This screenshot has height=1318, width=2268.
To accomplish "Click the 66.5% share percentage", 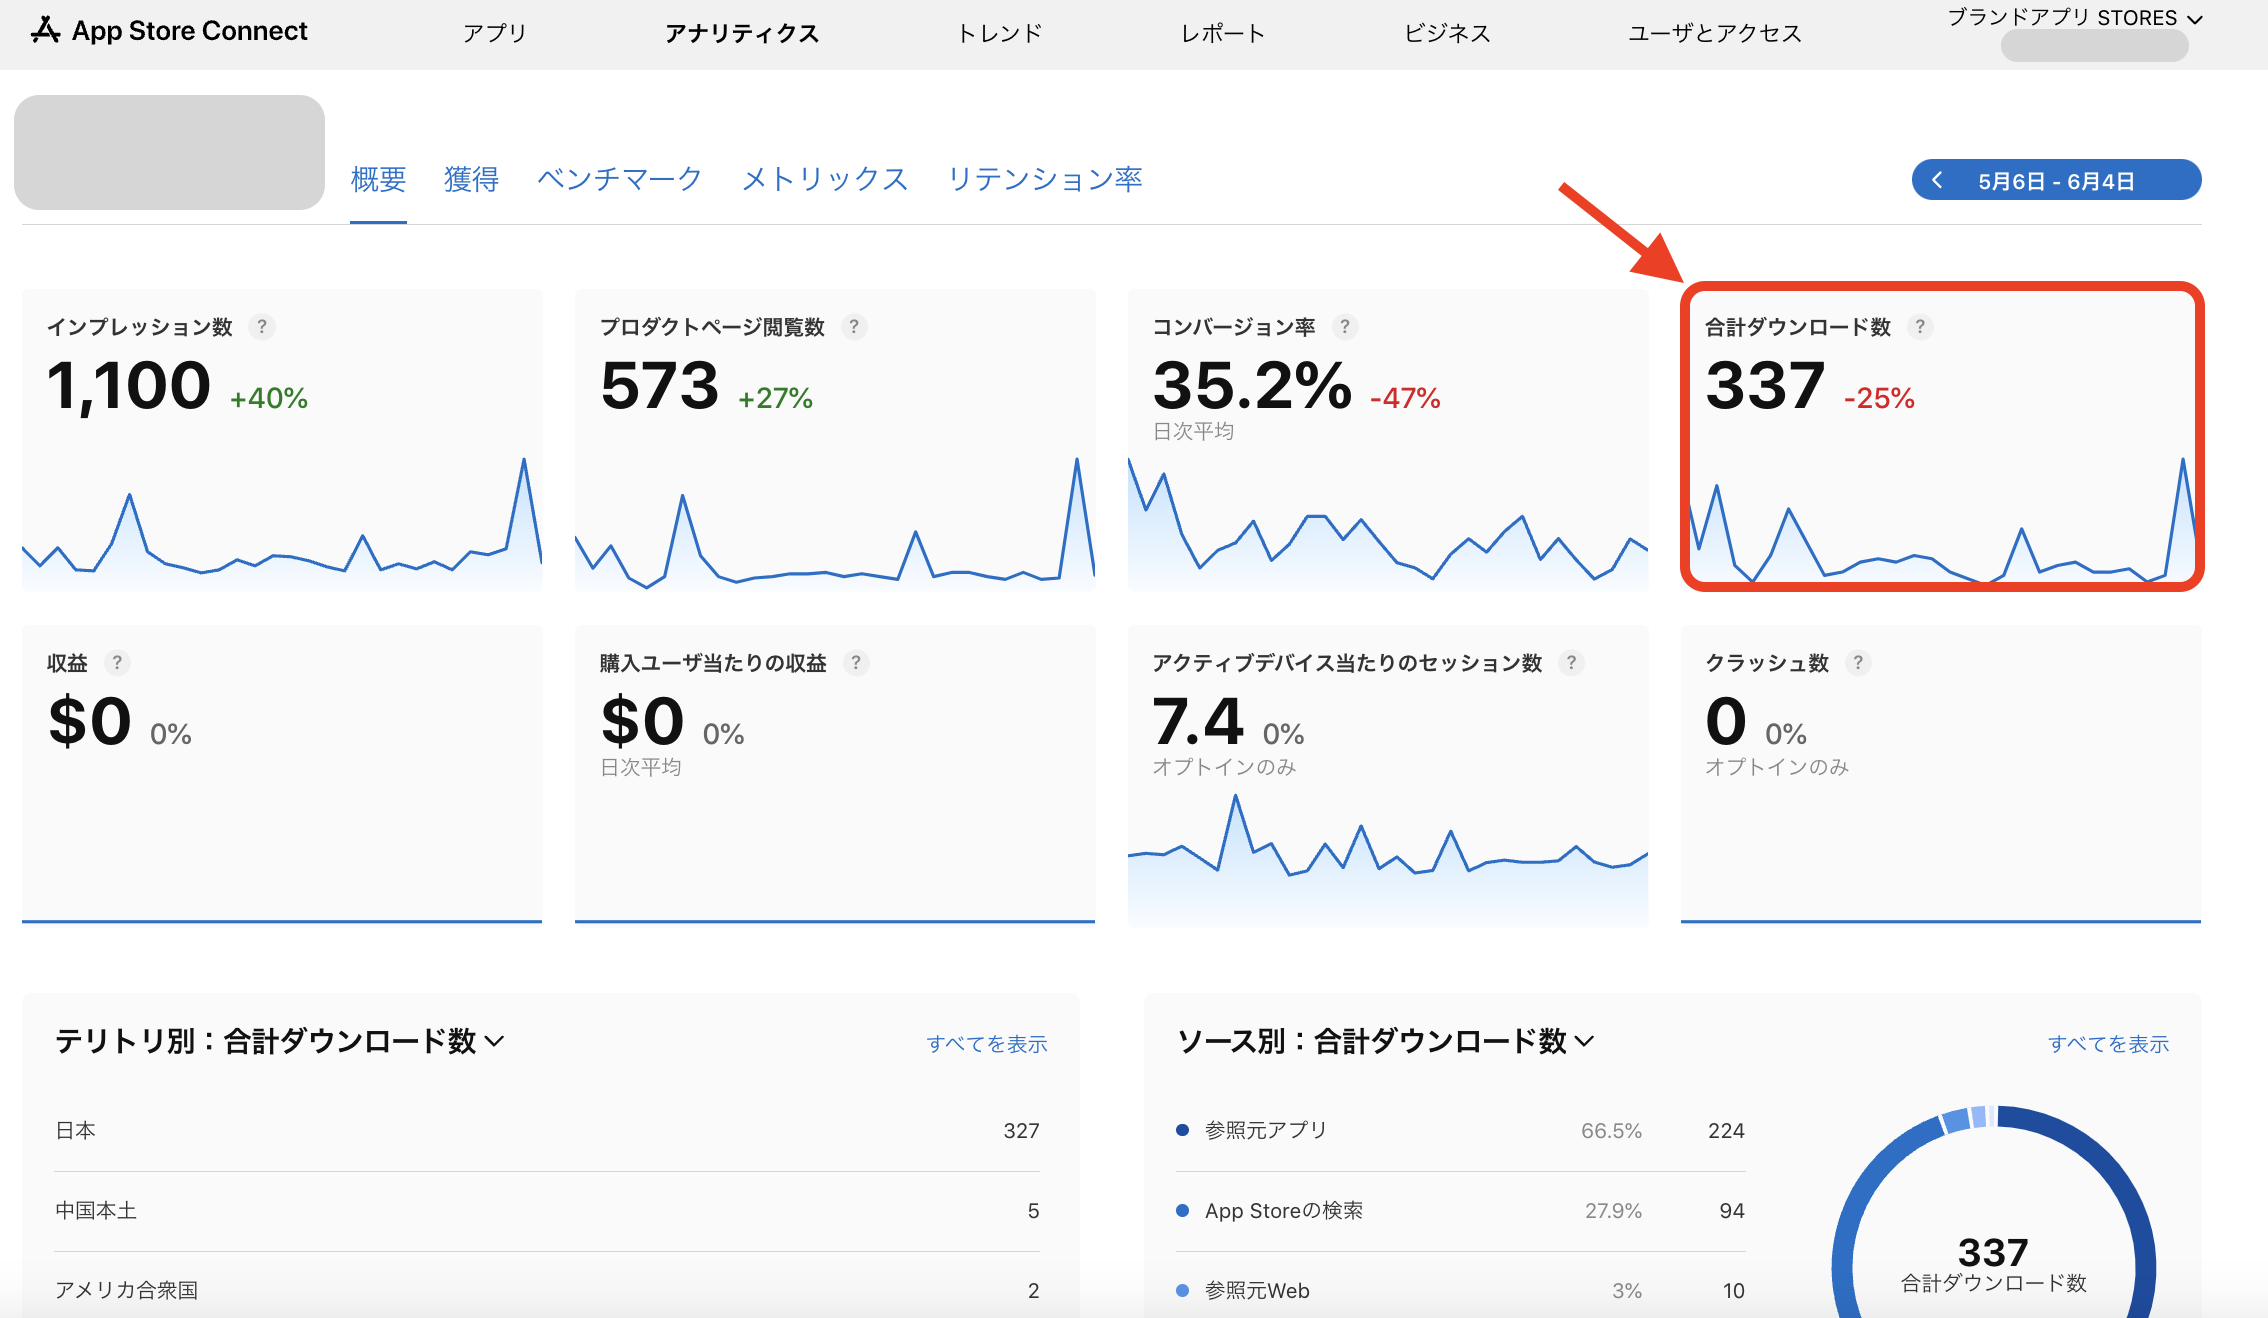I will coord(1611,1131).
